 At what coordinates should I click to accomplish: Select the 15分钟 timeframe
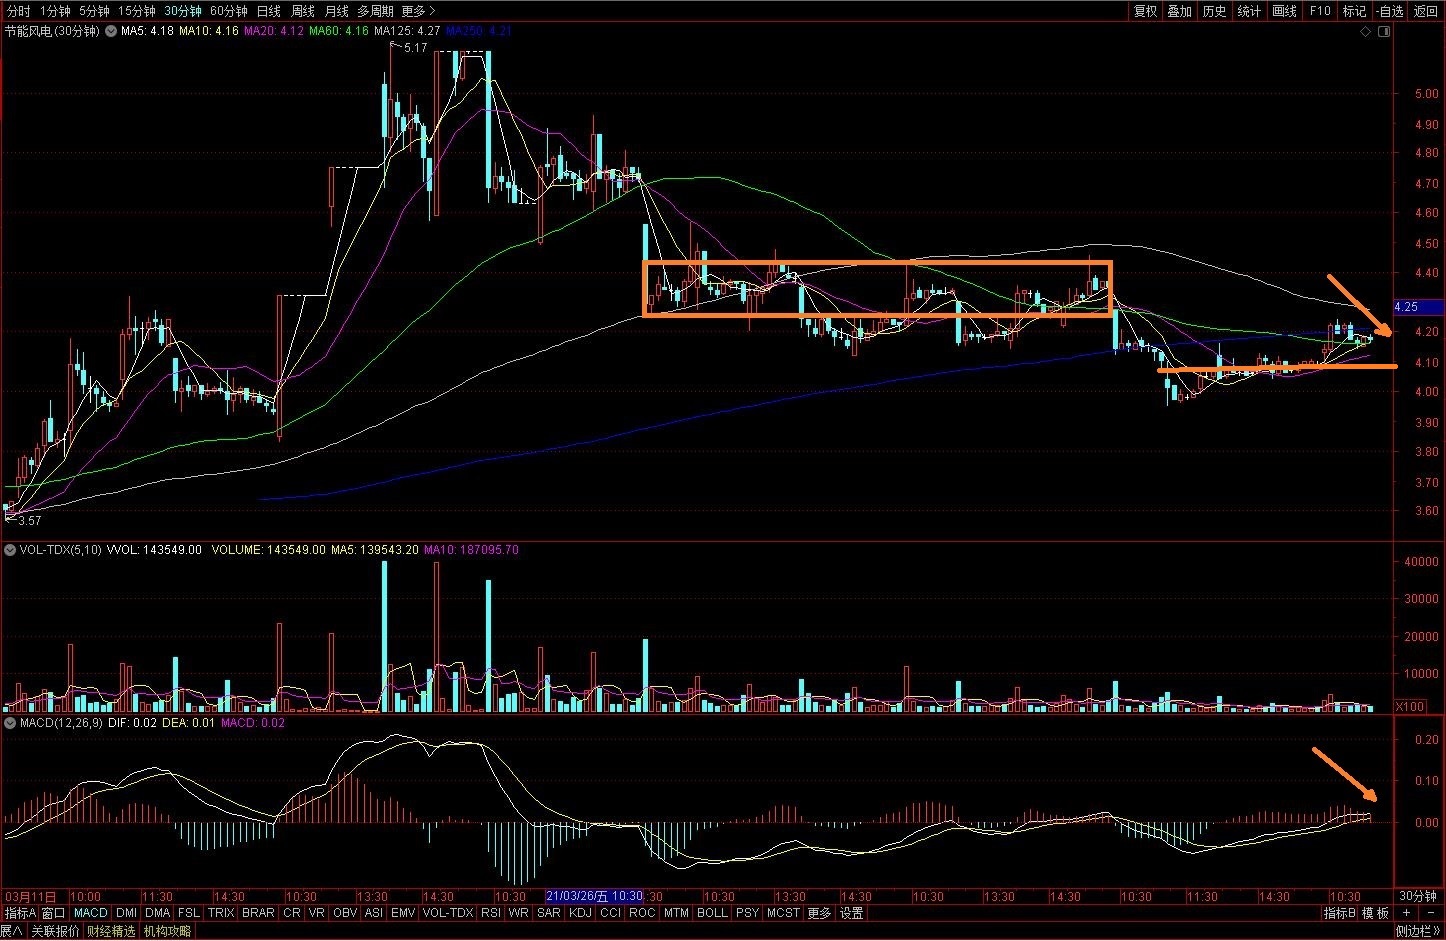point(136,11)
